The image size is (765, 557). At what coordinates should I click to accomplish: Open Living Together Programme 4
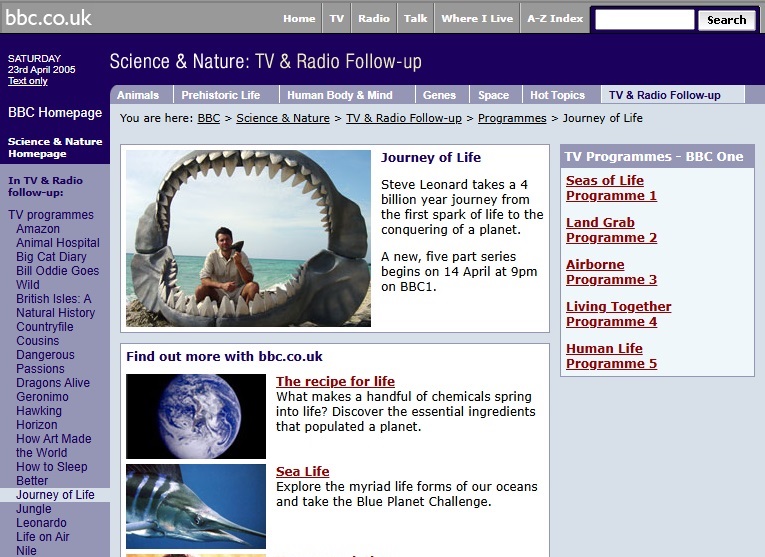coord(619,314)
